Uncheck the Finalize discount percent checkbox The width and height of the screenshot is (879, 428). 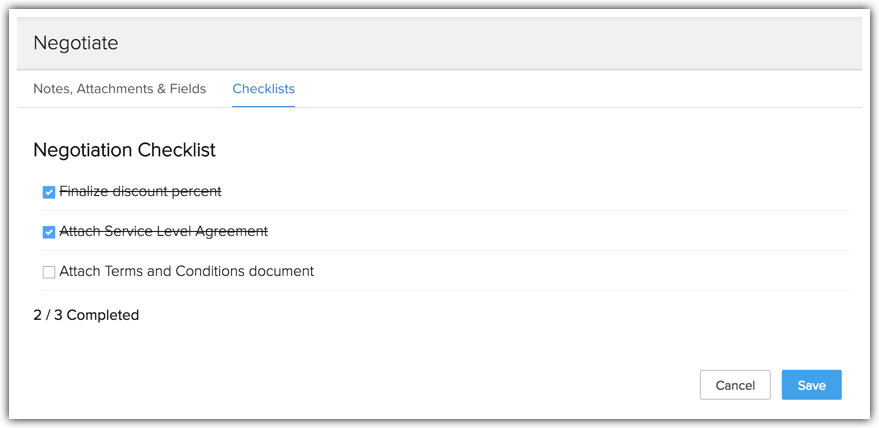coord(49,192)
